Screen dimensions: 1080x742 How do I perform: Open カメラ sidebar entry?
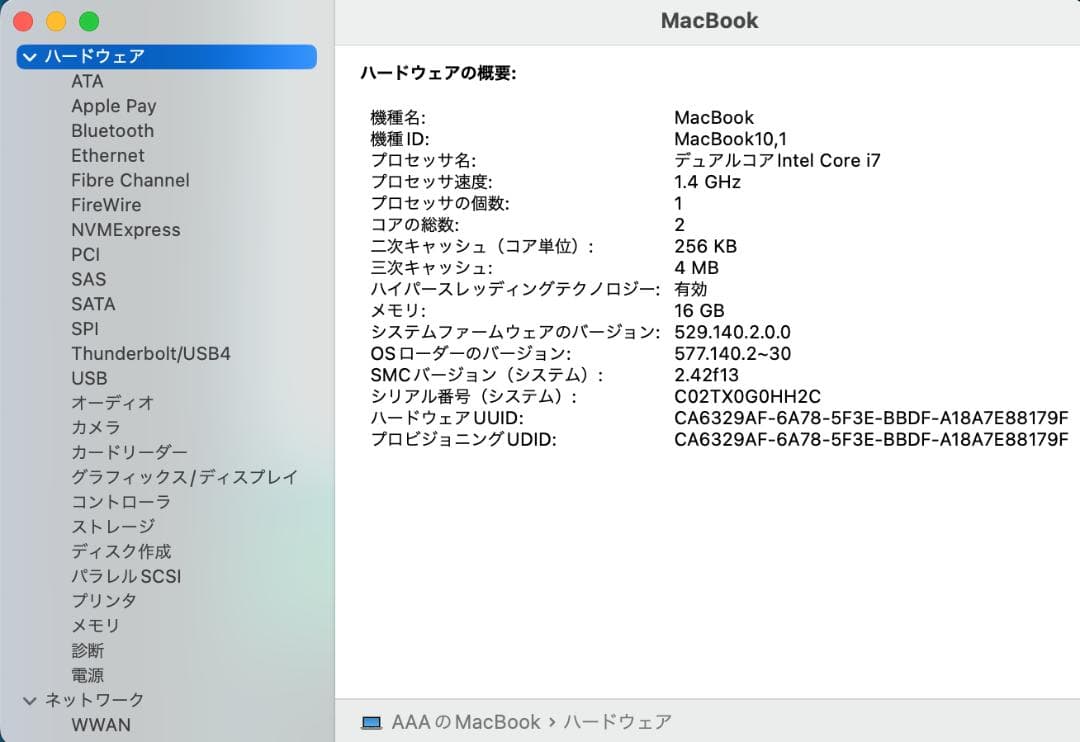click(x=96, y=428)
